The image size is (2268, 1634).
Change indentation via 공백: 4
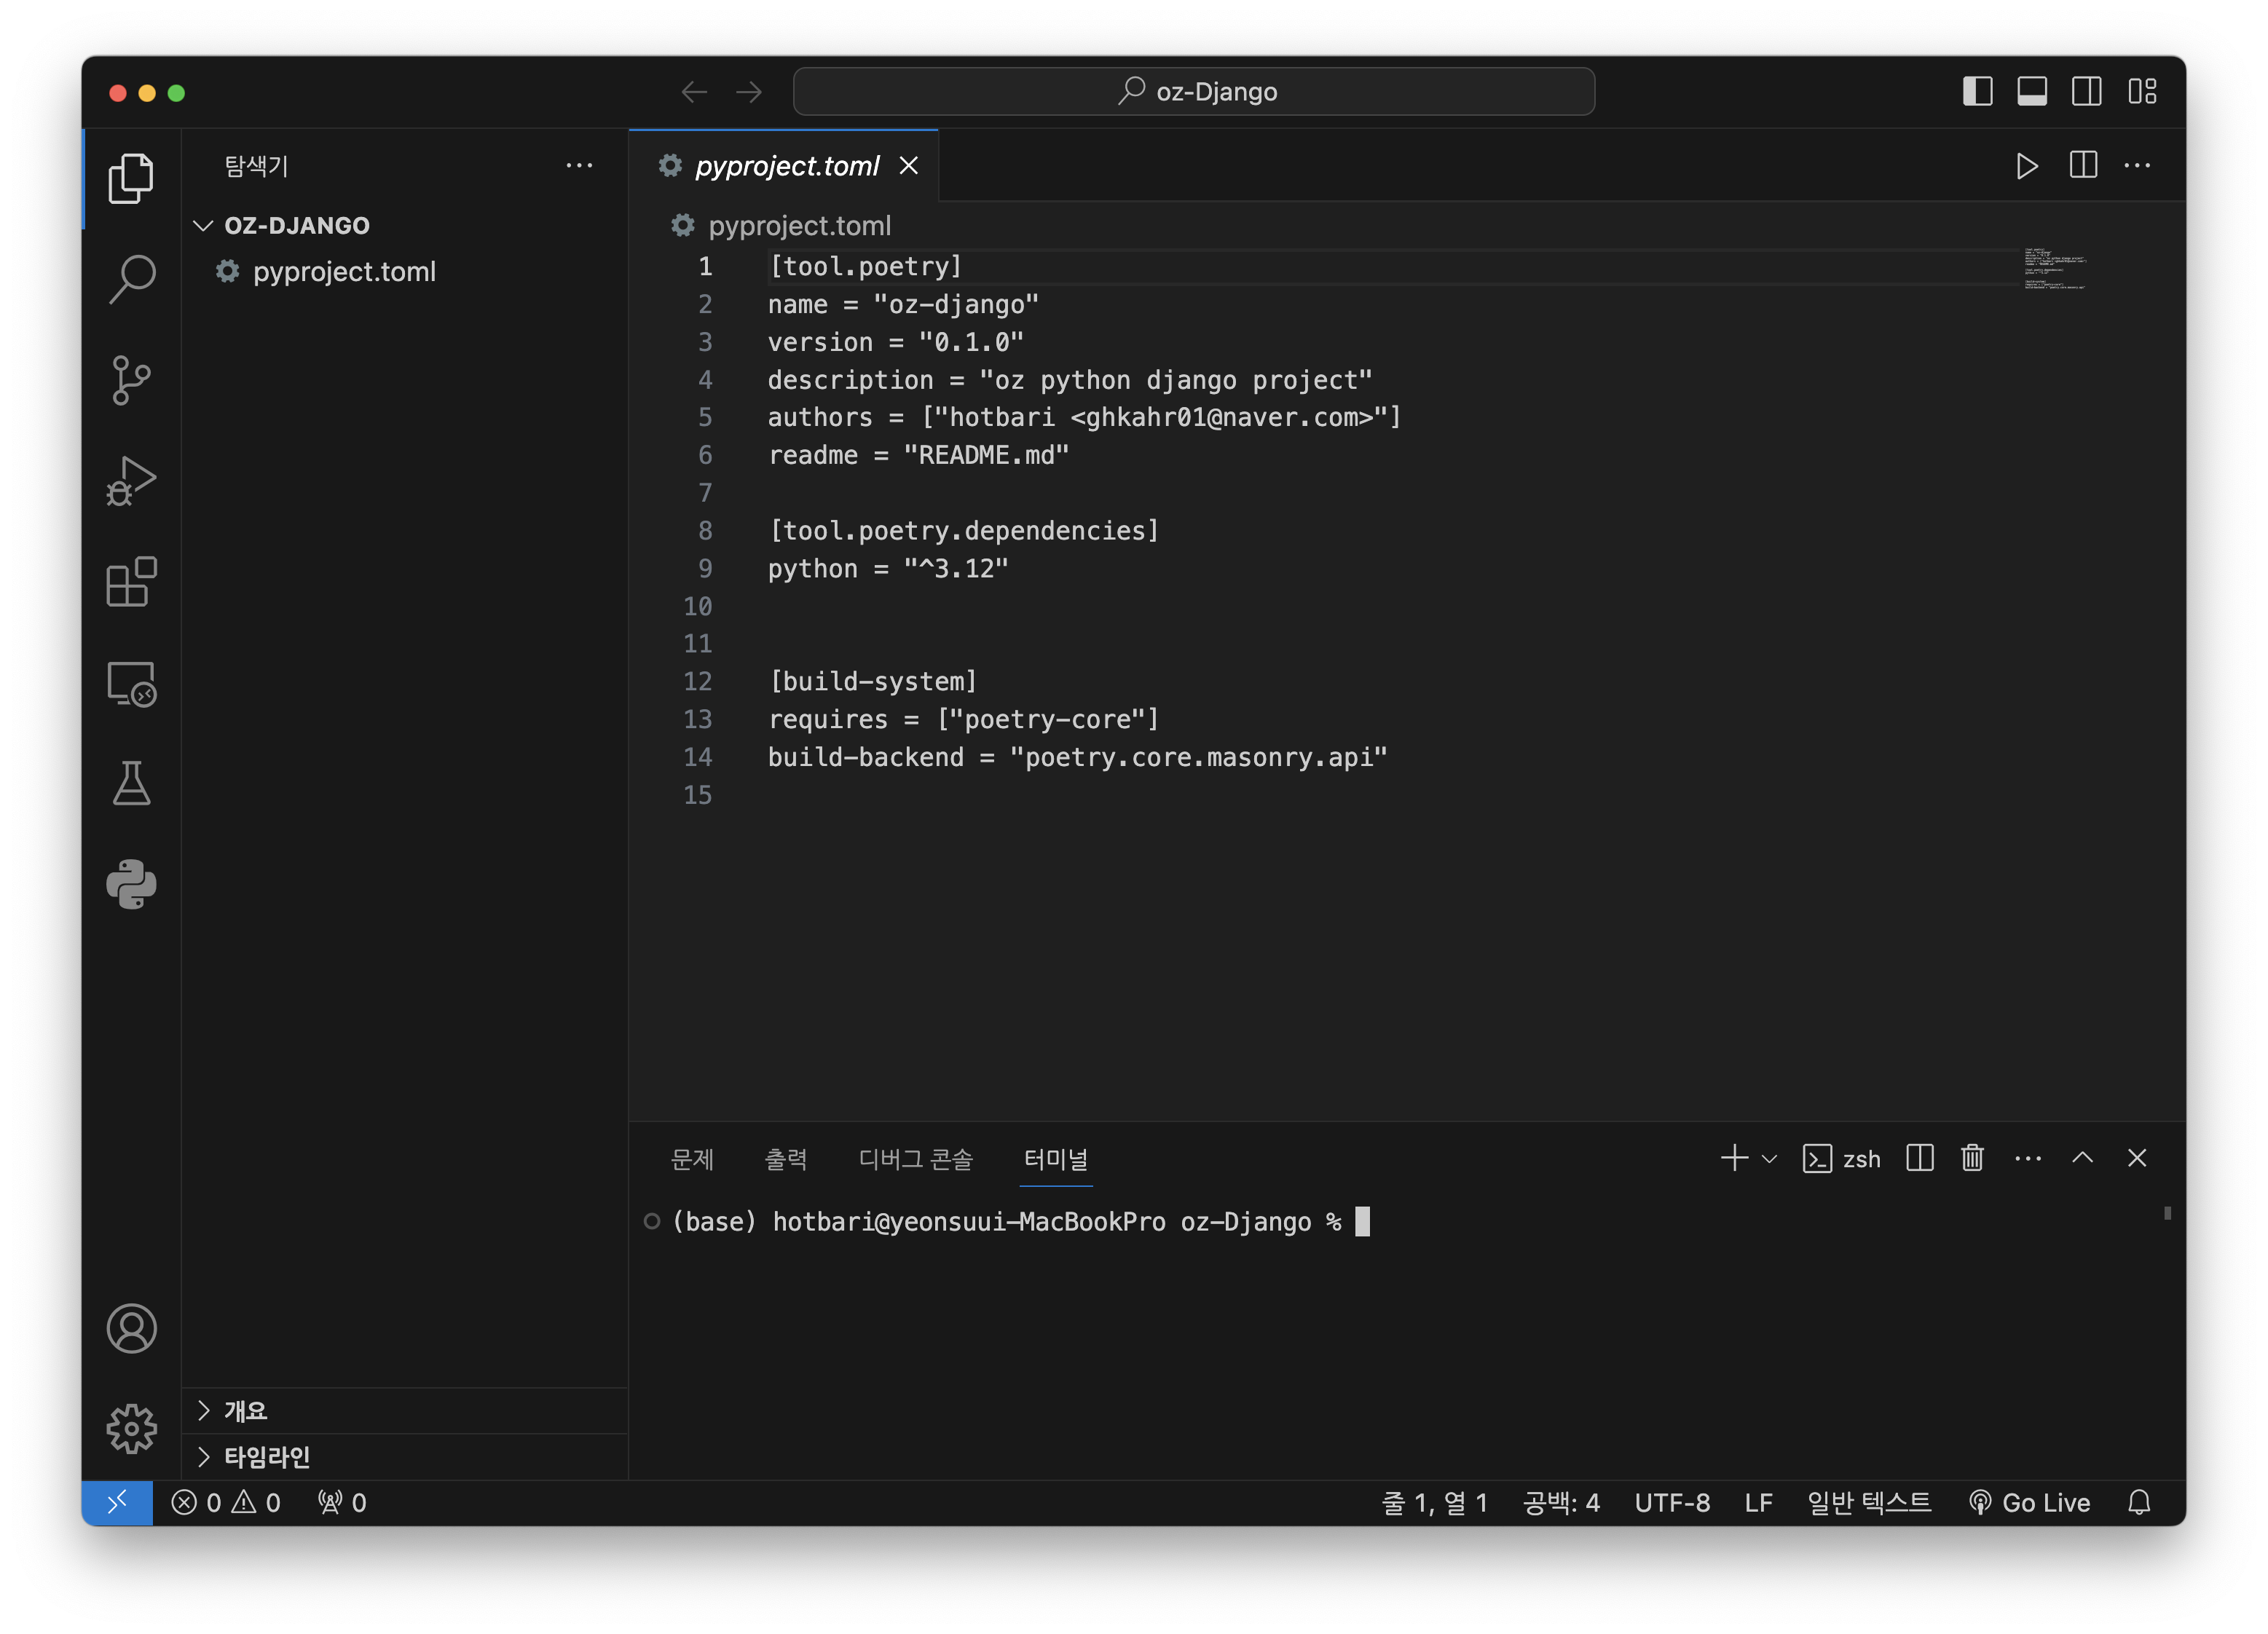(x=1561, y=1502)
